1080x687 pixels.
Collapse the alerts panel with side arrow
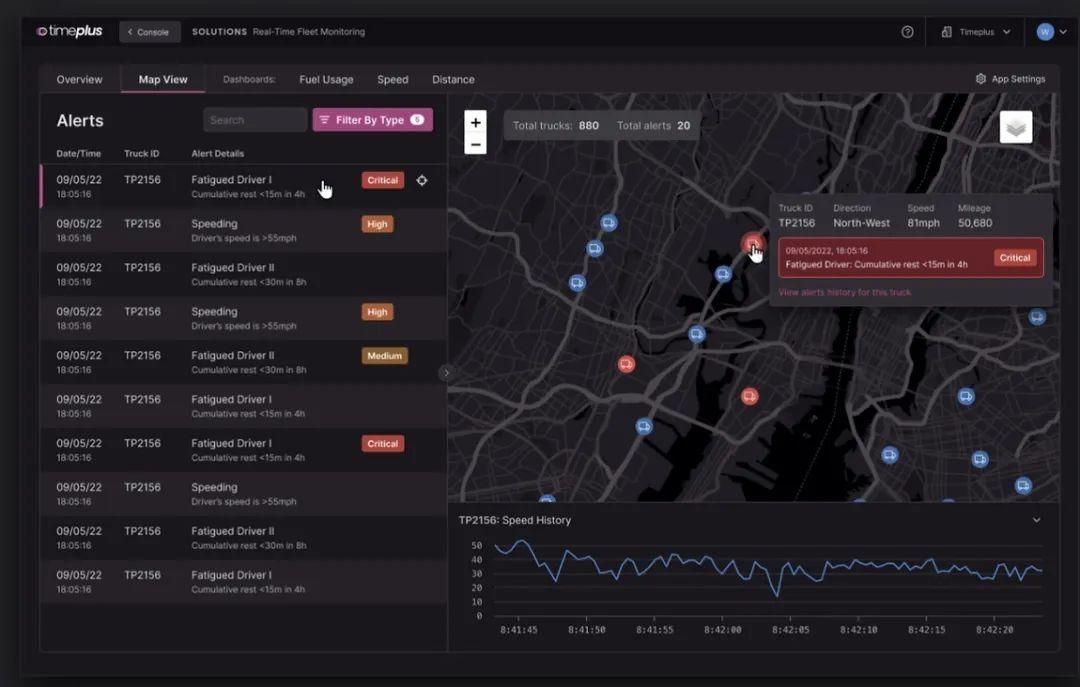pyautogui.click(x=446, y=373)
